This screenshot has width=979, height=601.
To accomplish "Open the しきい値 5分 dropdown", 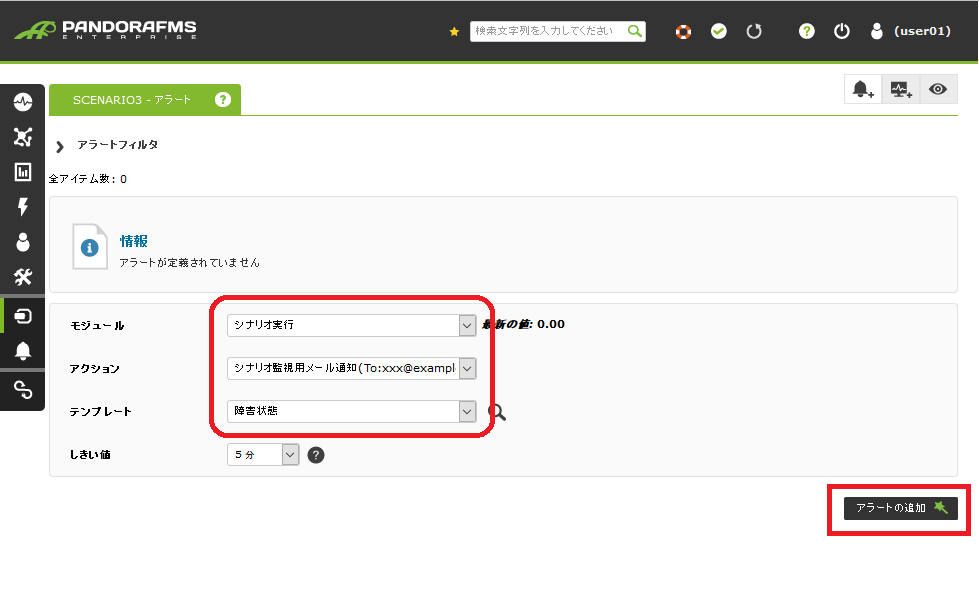I will [263, 454].
